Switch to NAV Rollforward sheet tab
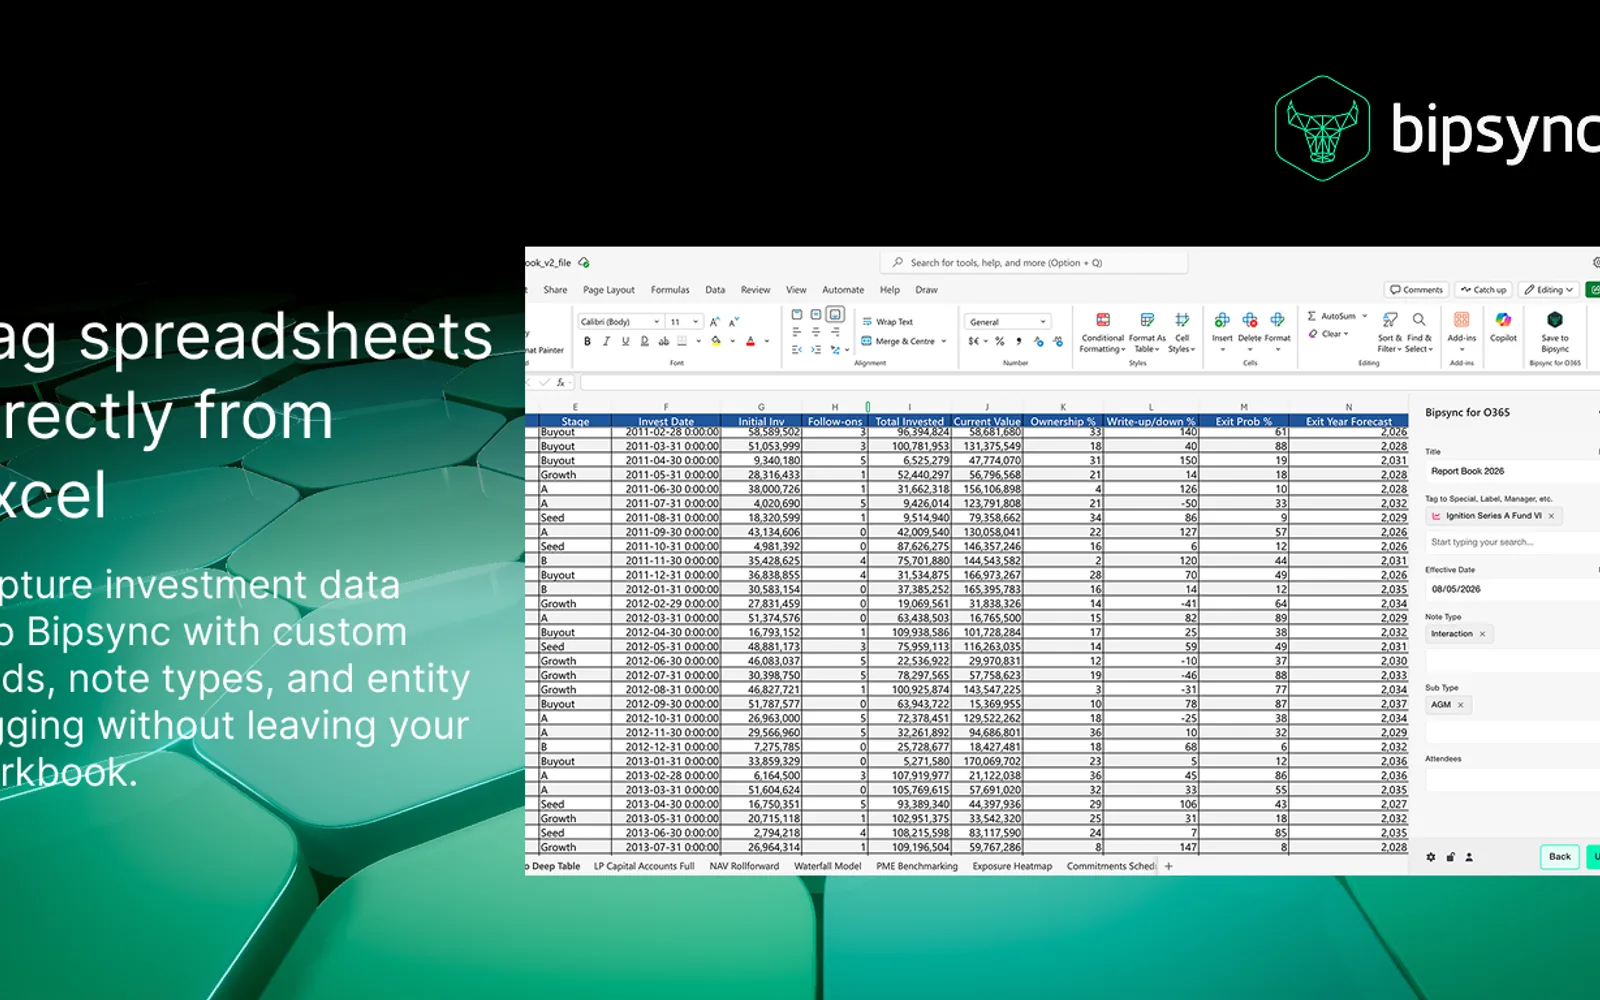 744,866
